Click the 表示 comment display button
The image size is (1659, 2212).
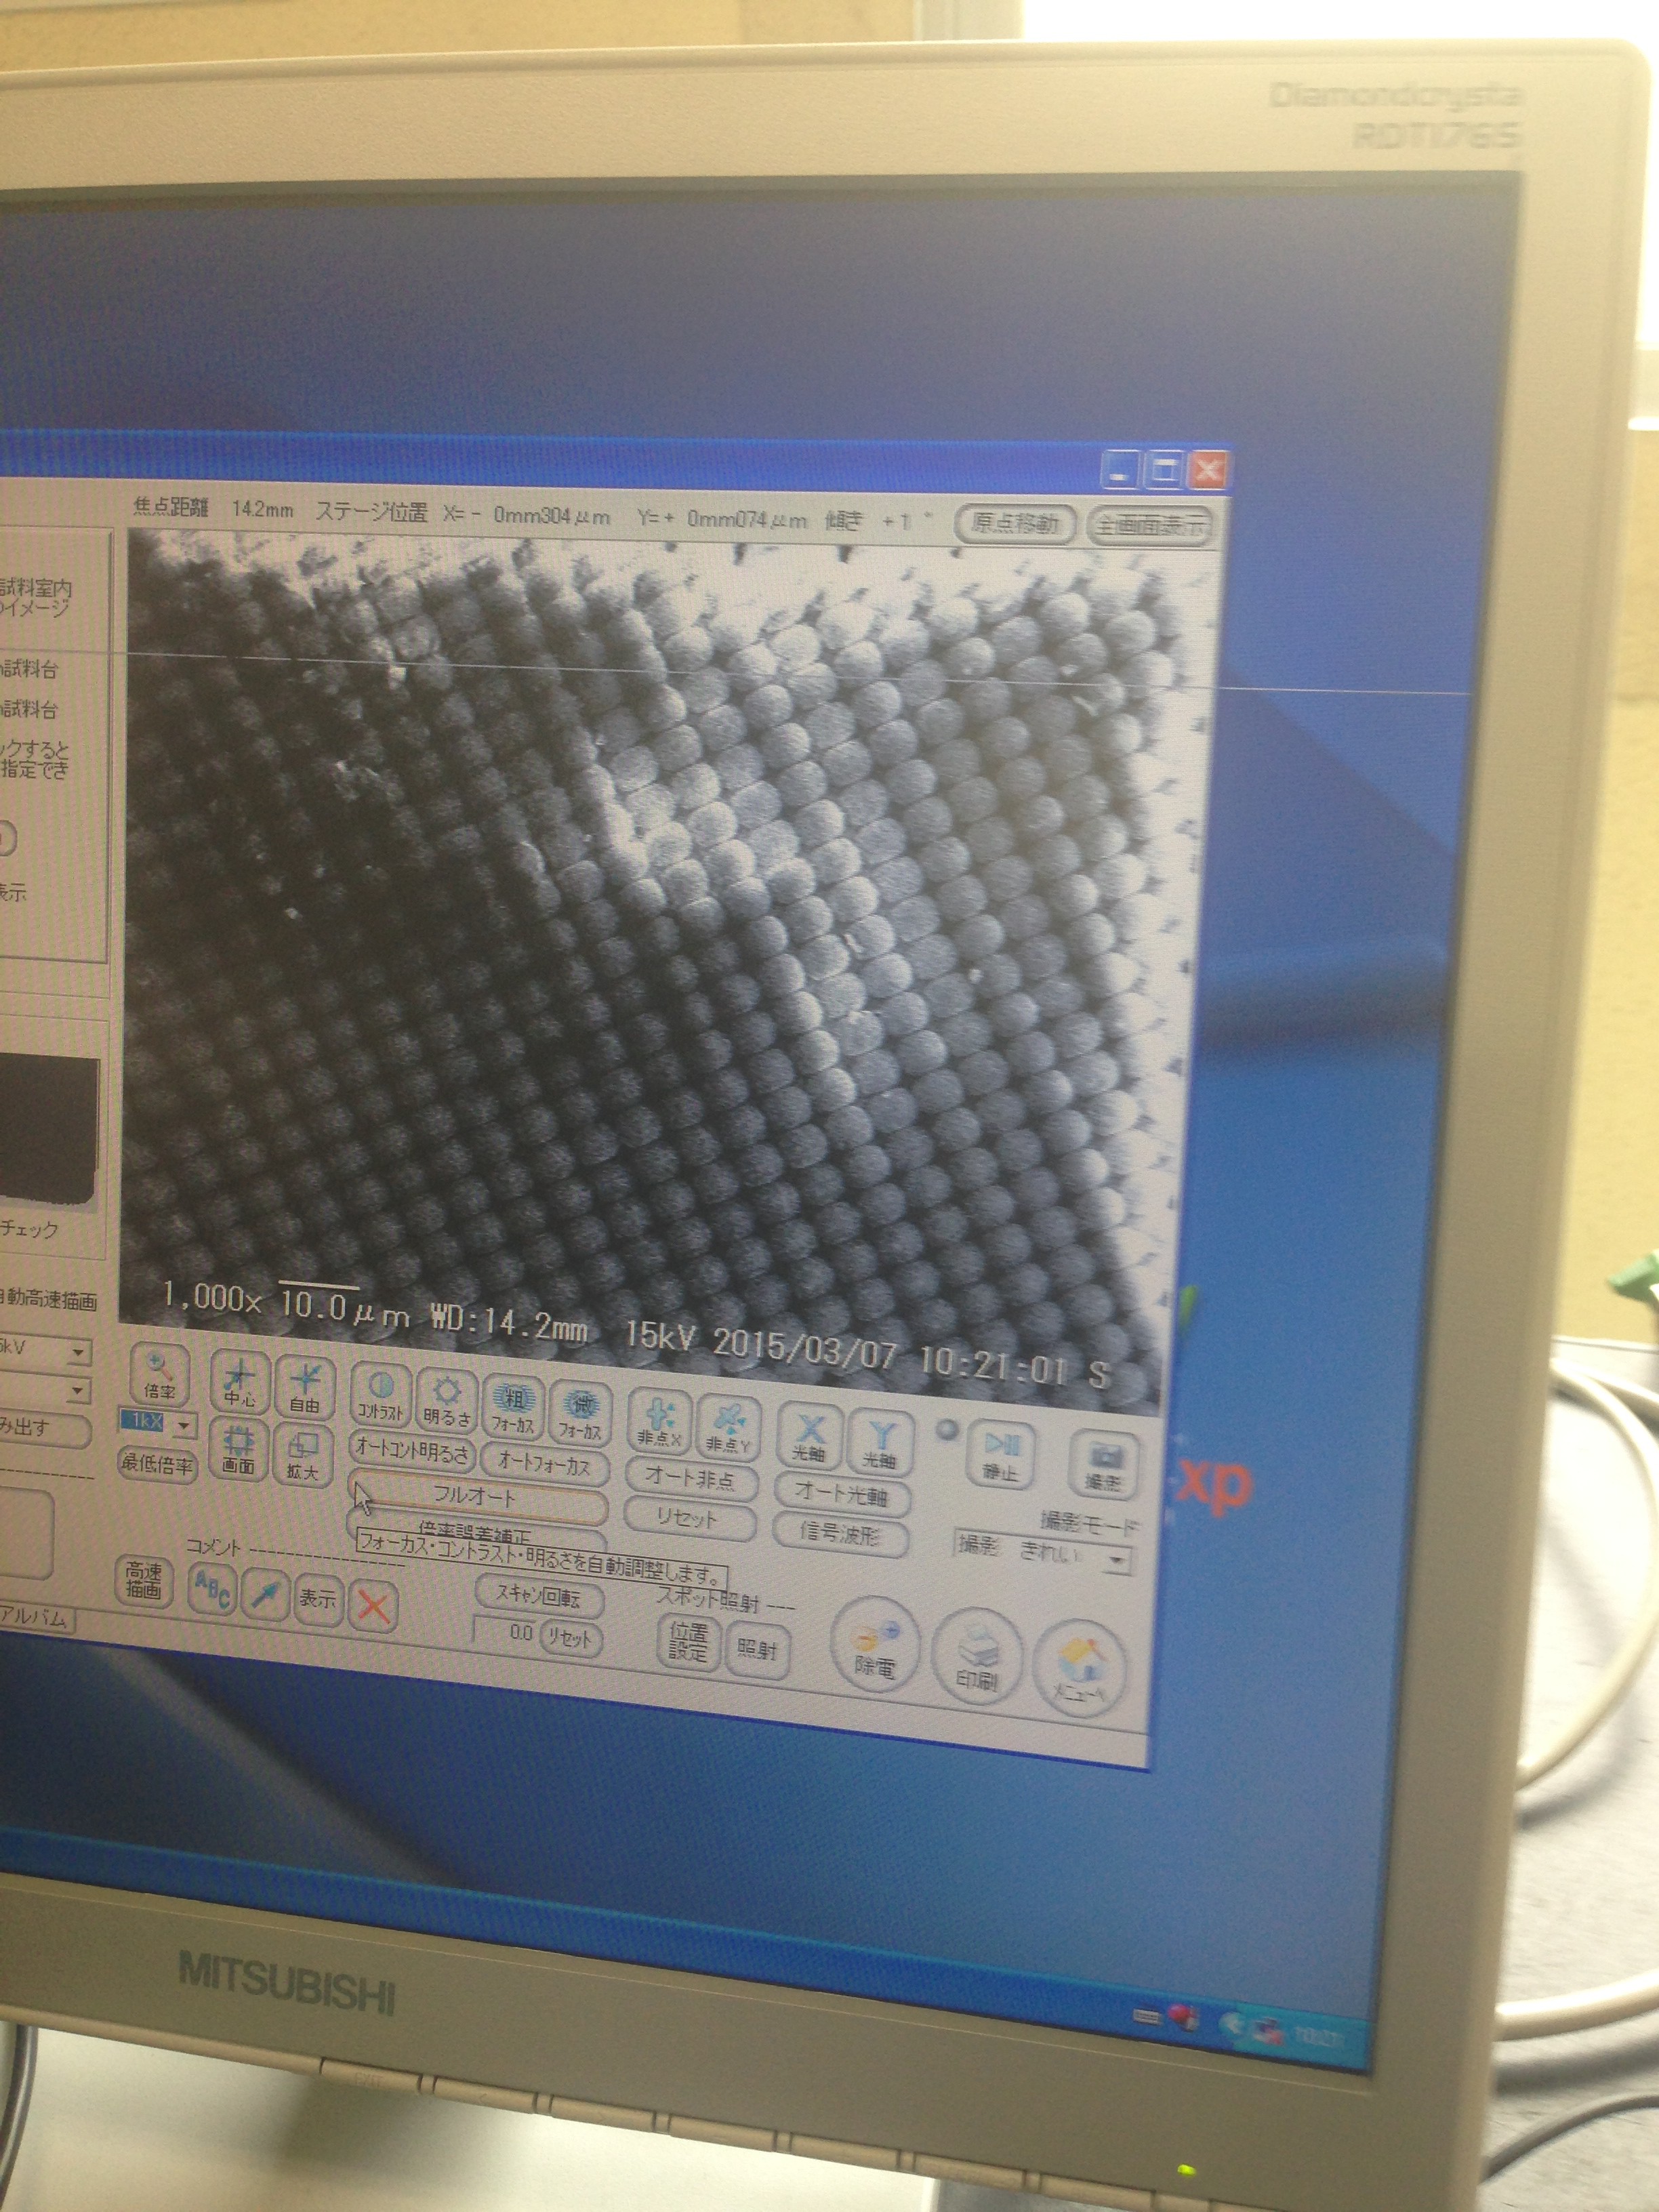317,1600
